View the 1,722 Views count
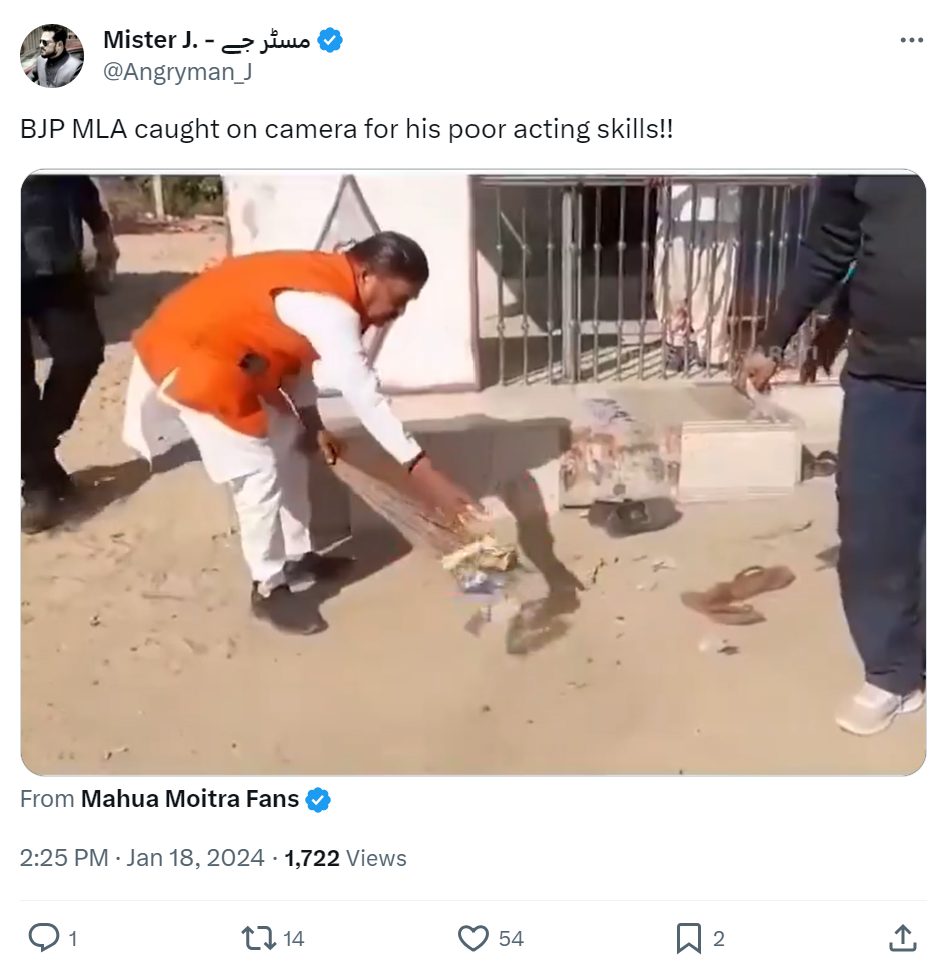Image resolution: width=944 pixels, height=974 pixels. (x=345, y=858)
